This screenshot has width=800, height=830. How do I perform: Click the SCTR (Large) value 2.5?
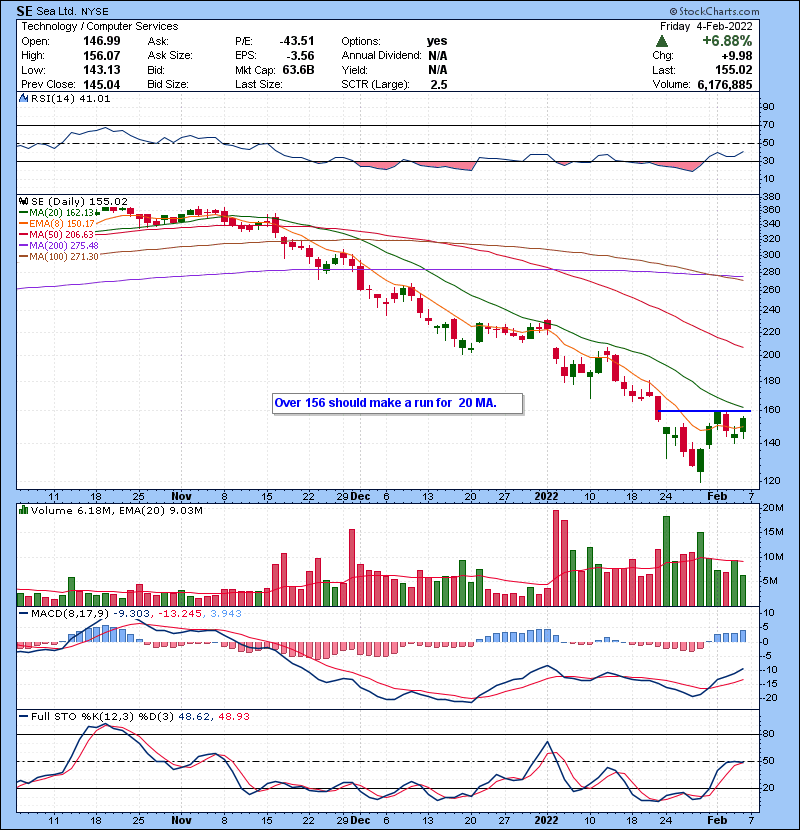(x=439, y=85)
